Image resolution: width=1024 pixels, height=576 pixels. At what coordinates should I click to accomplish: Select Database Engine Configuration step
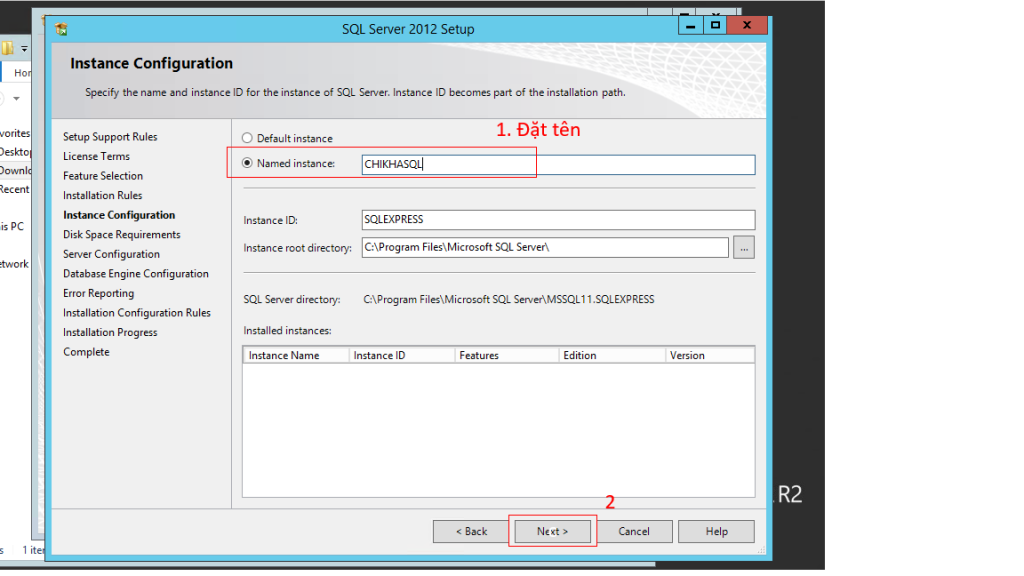(136, 274)
